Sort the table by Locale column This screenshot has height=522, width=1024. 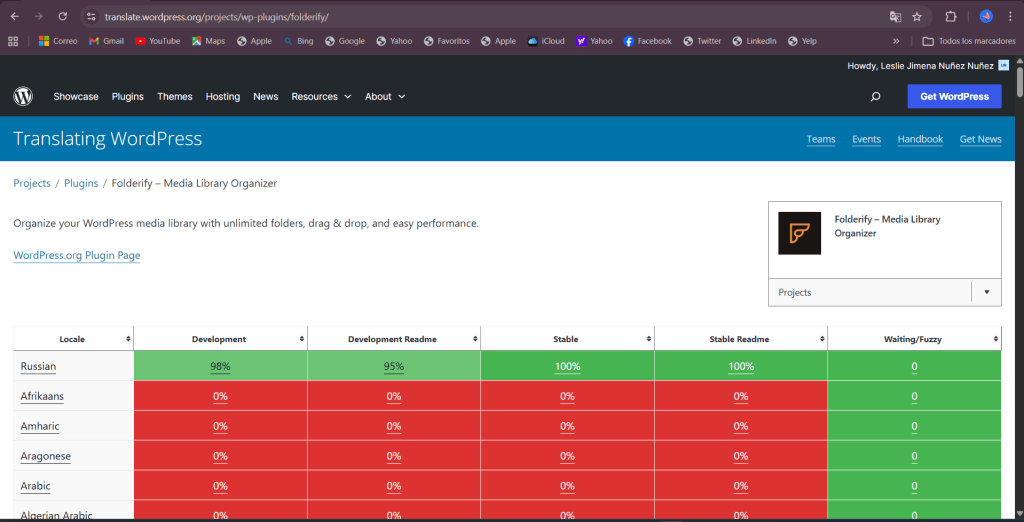click(x=73, y=339)
